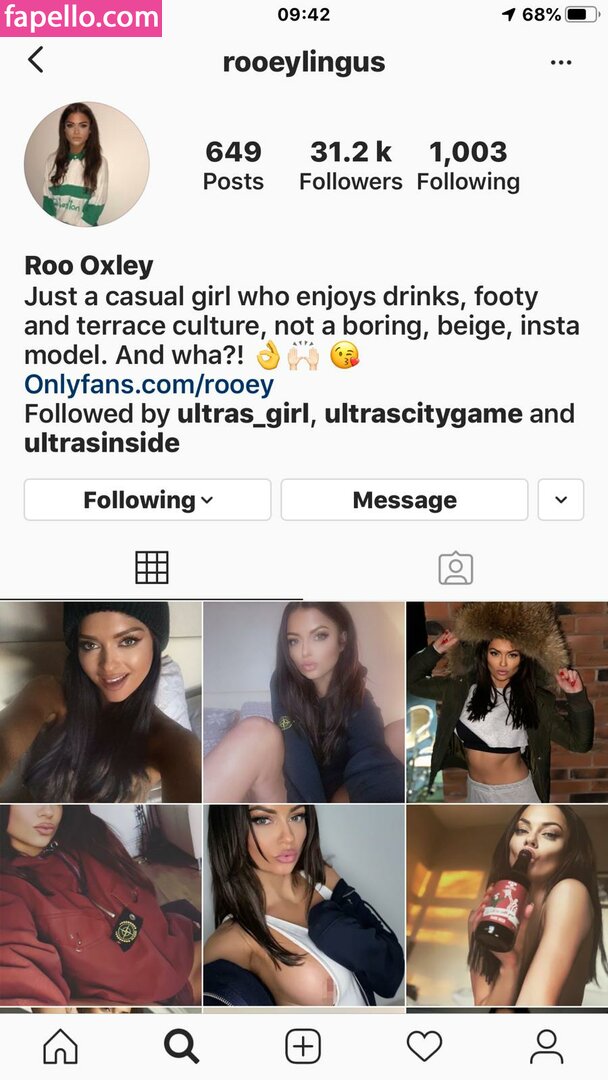Open the round profile picture
Screen dimensions: 608x1080
87,164
